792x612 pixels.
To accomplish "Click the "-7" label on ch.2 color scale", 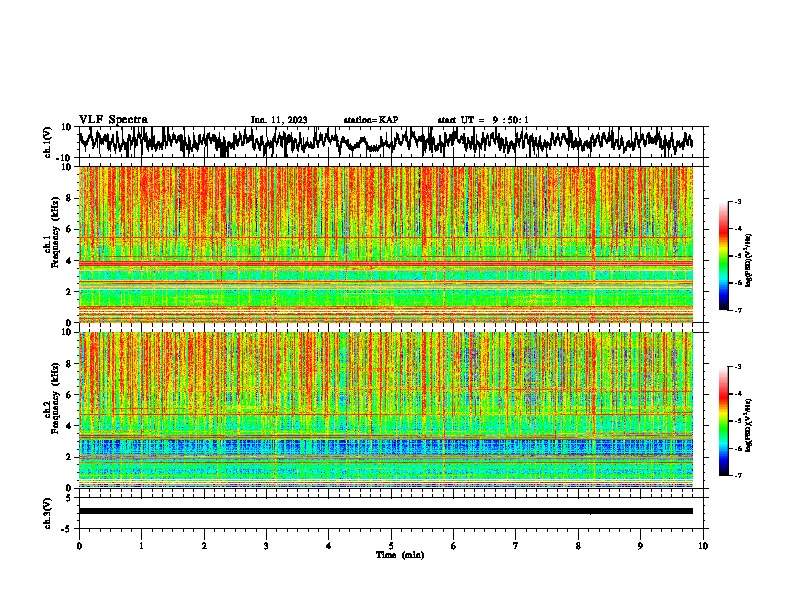I will pos(738,475).
